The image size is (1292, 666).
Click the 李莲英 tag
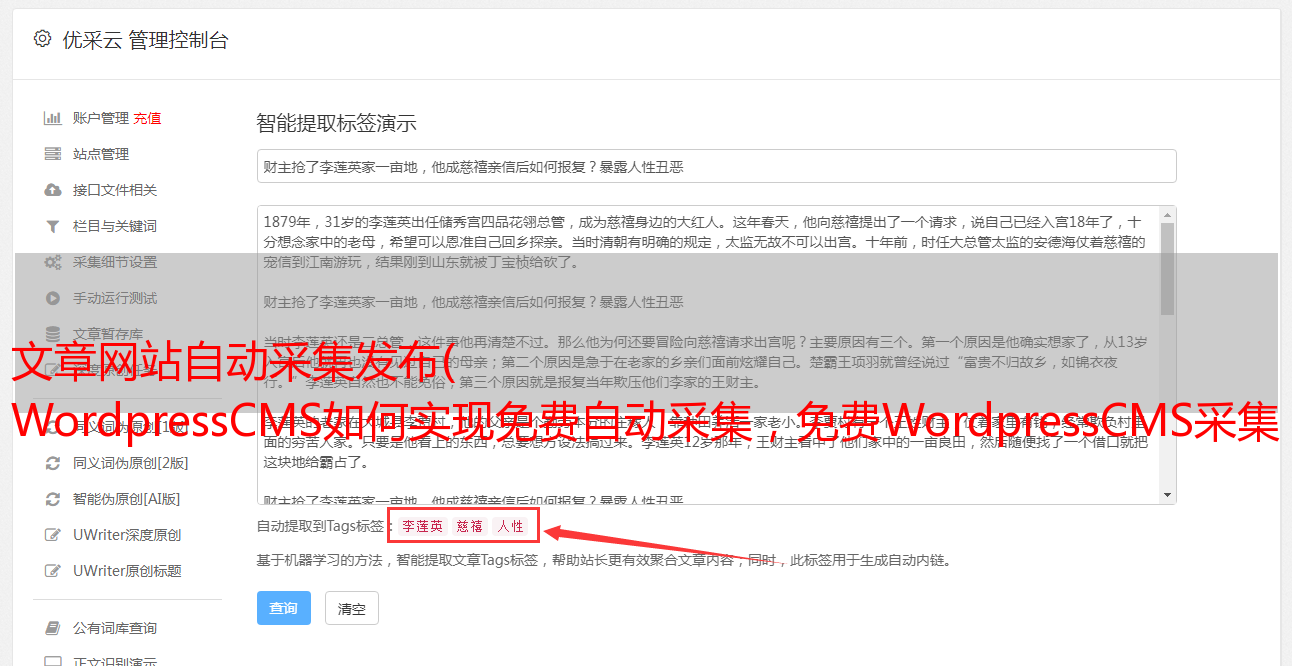[x=423, y=526]
